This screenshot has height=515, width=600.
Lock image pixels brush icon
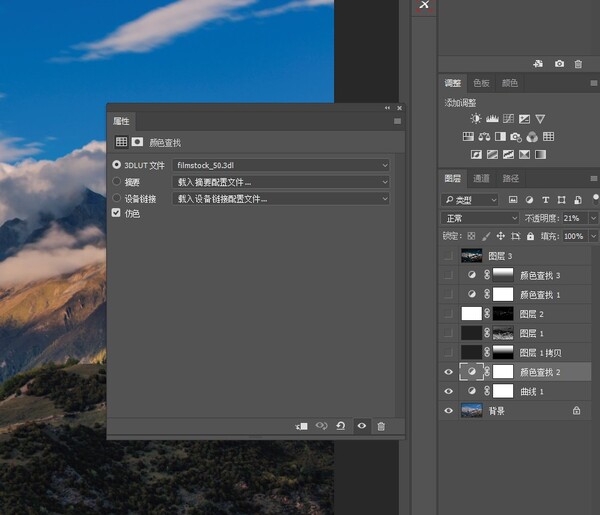[486, 236]
